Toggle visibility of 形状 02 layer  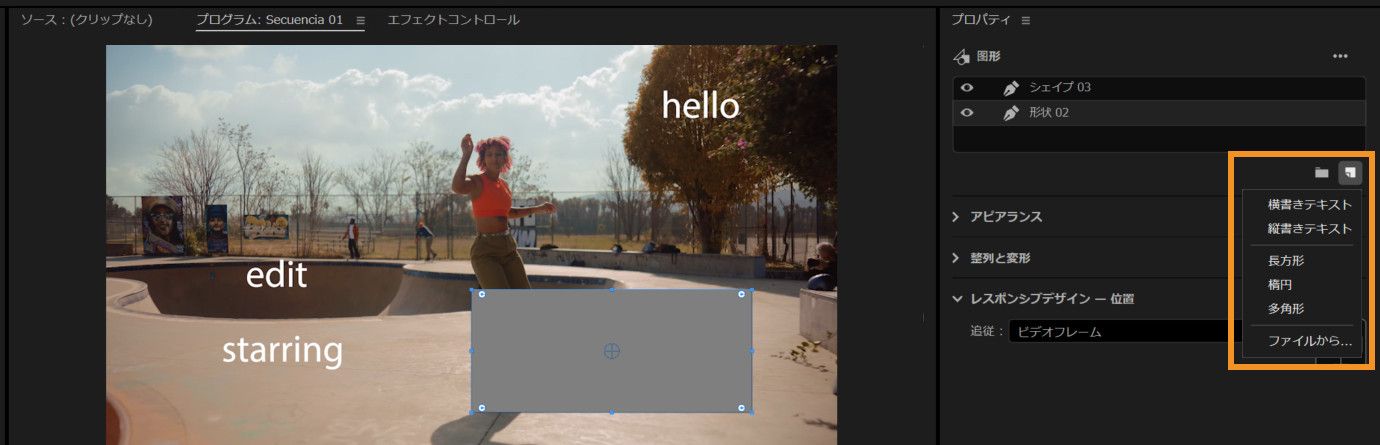click(x=967, y=113)
